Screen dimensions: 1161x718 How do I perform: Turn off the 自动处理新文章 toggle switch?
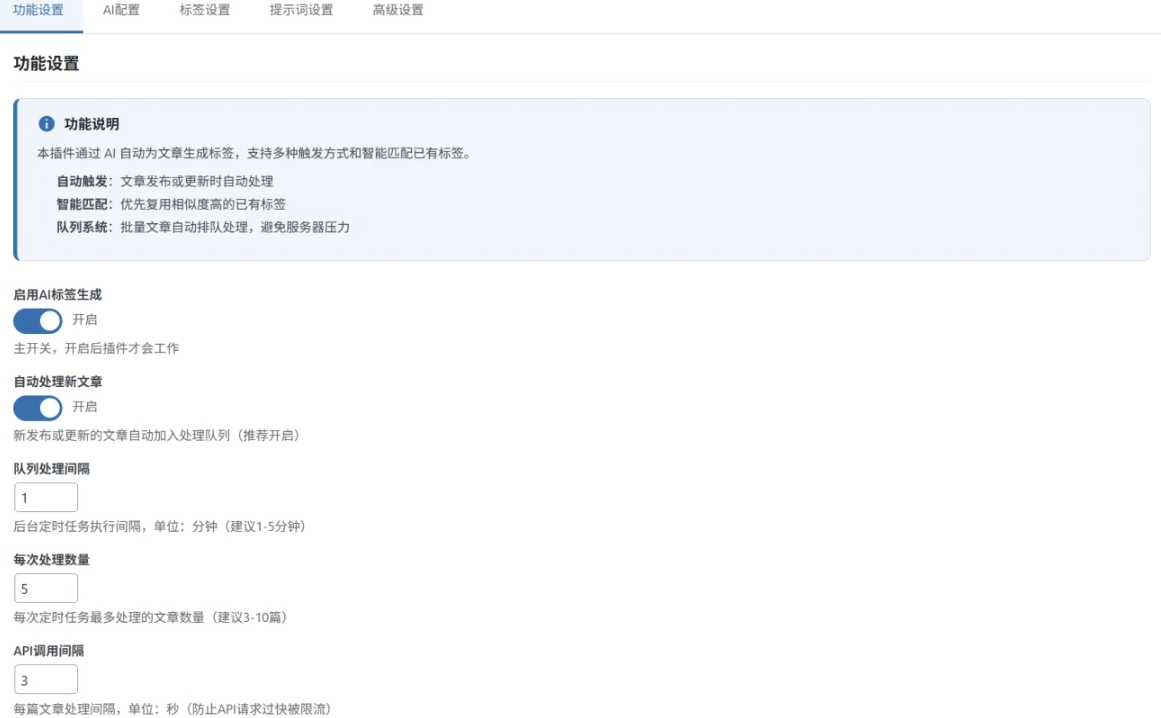38,408
